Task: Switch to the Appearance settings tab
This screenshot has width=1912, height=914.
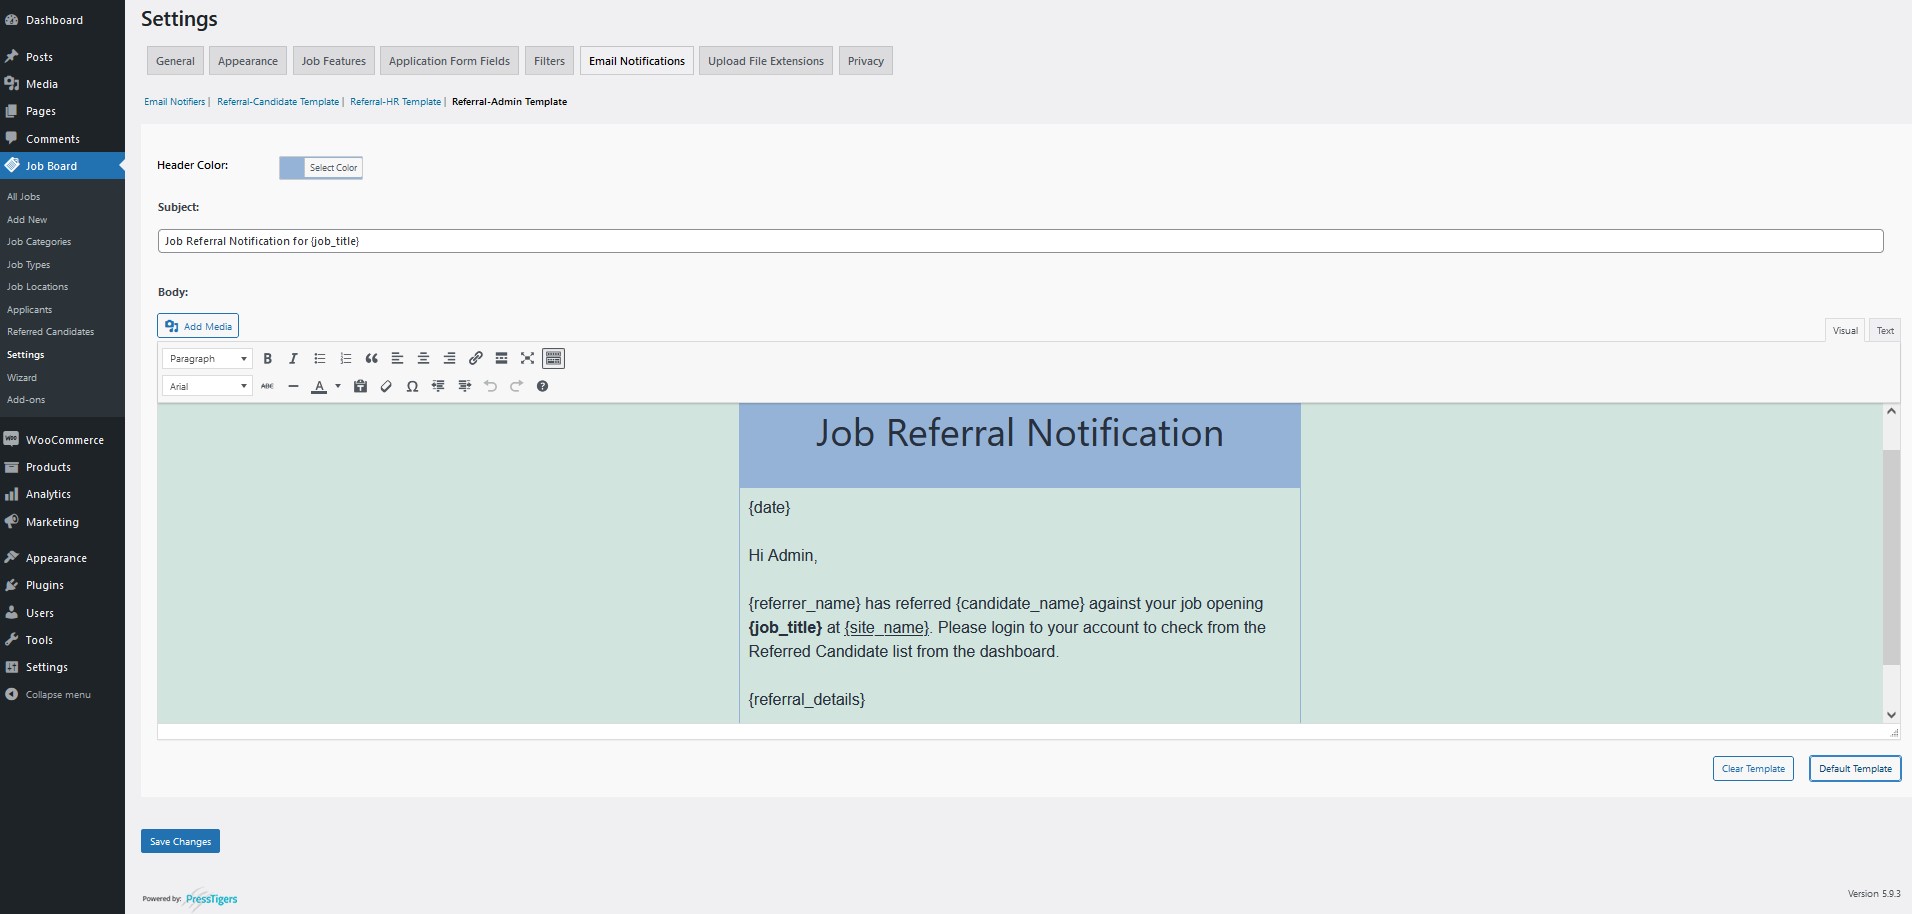Action: coord(247,61)
